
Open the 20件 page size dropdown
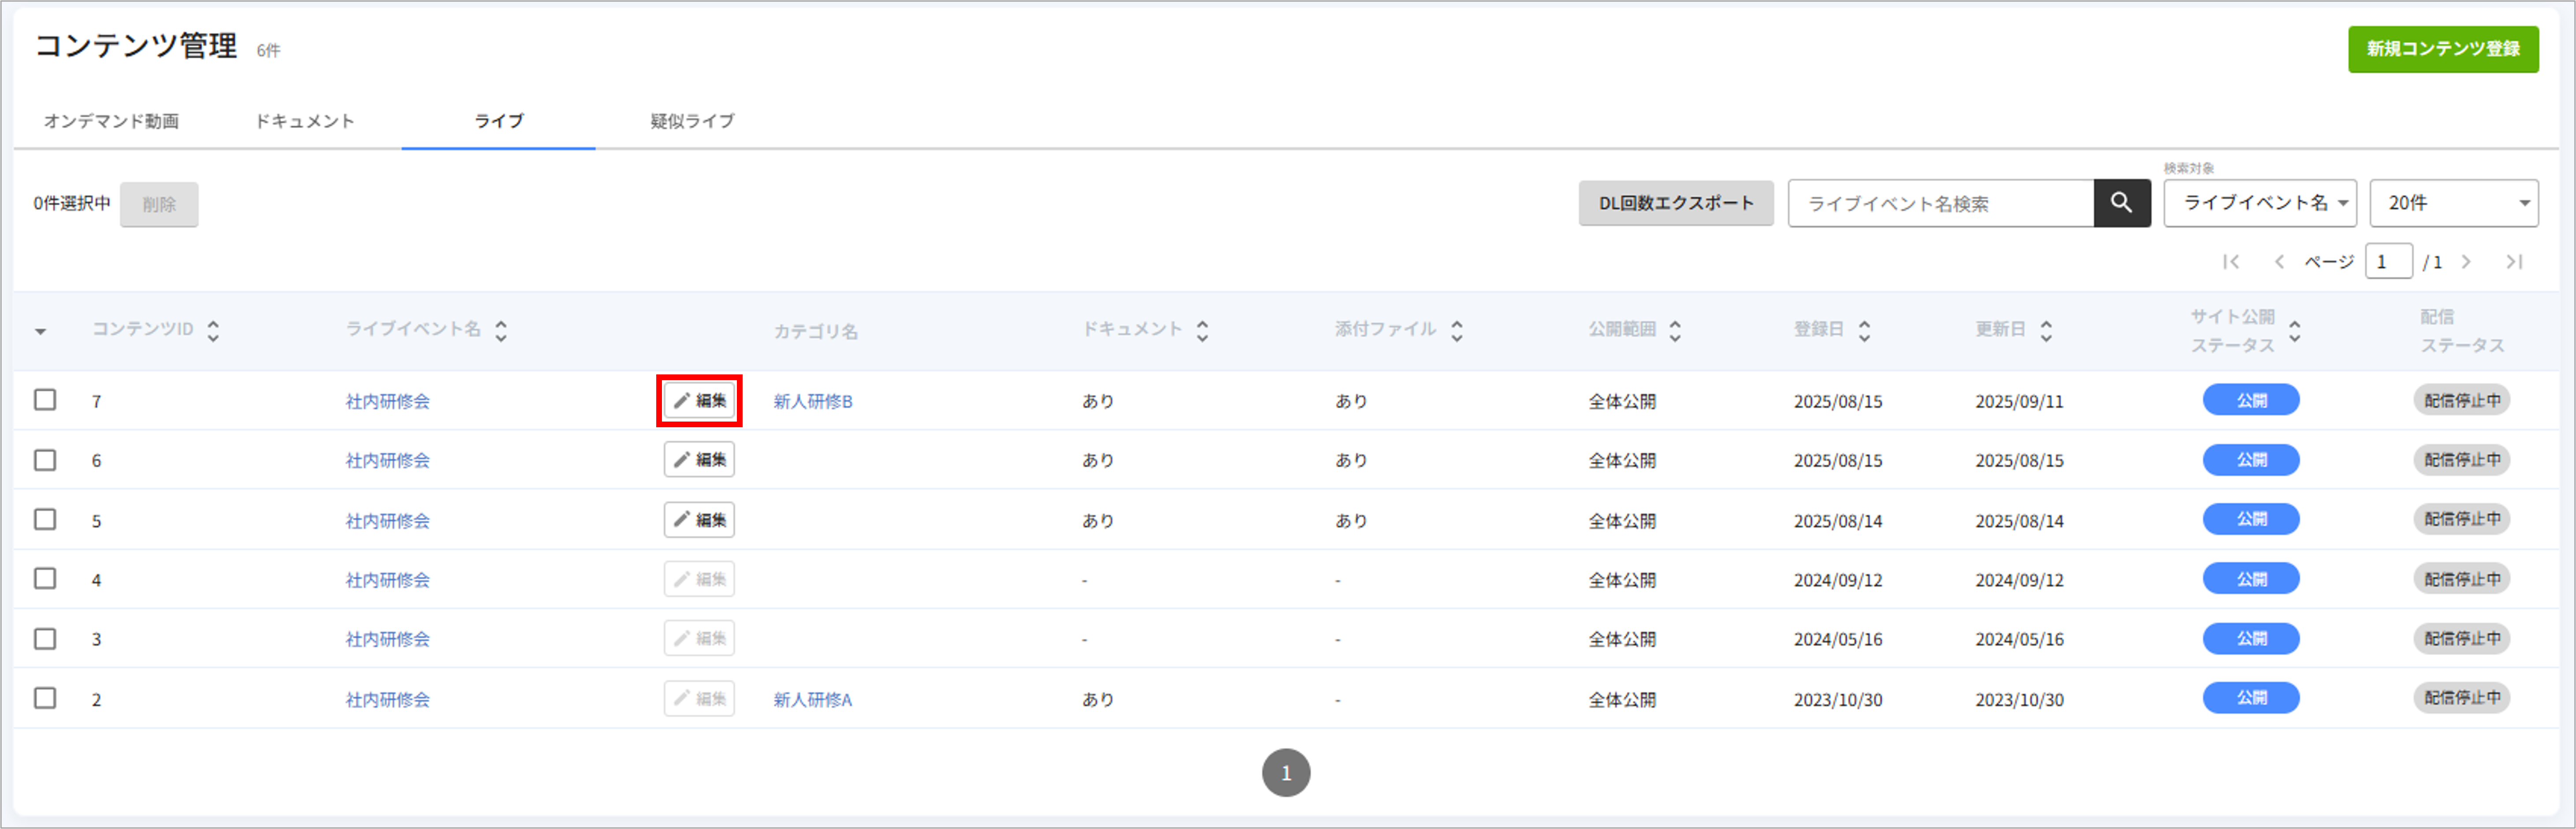(2454, 203)
